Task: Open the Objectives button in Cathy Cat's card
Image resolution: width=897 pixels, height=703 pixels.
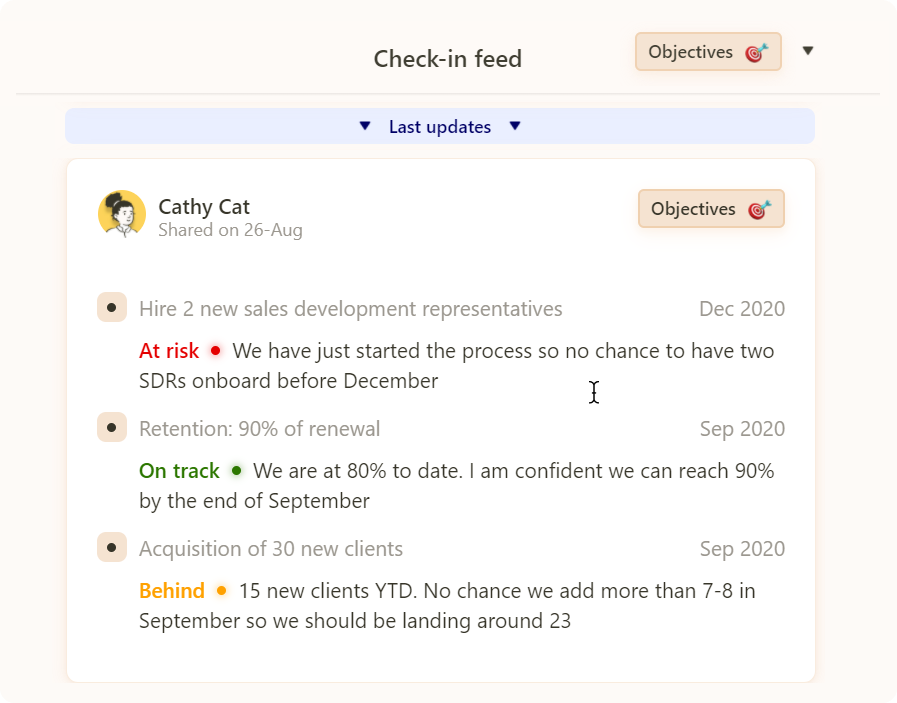Action: [x=711, y=209]
